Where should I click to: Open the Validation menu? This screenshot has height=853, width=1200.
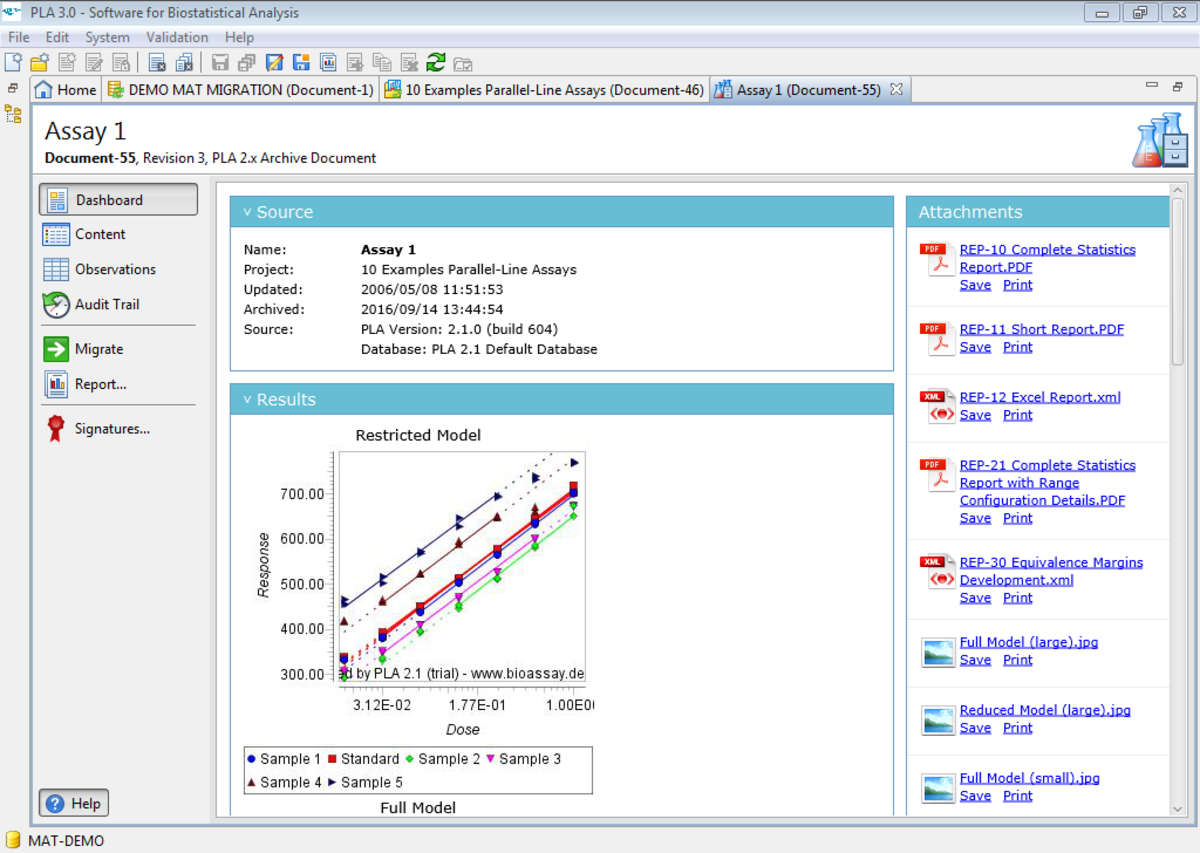tap(177, 37)
